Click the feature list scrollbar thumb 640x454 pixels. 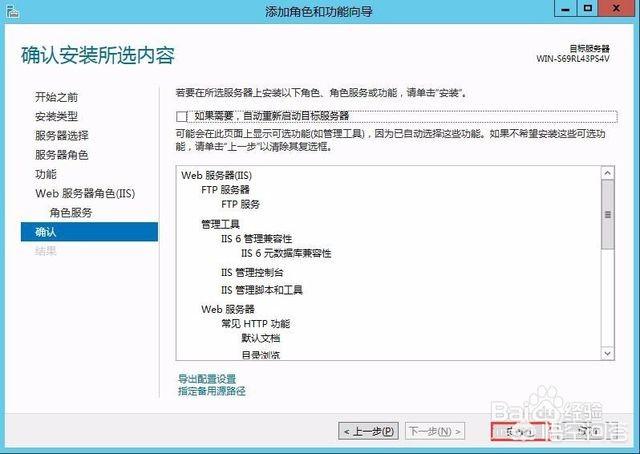pos(607,214)
